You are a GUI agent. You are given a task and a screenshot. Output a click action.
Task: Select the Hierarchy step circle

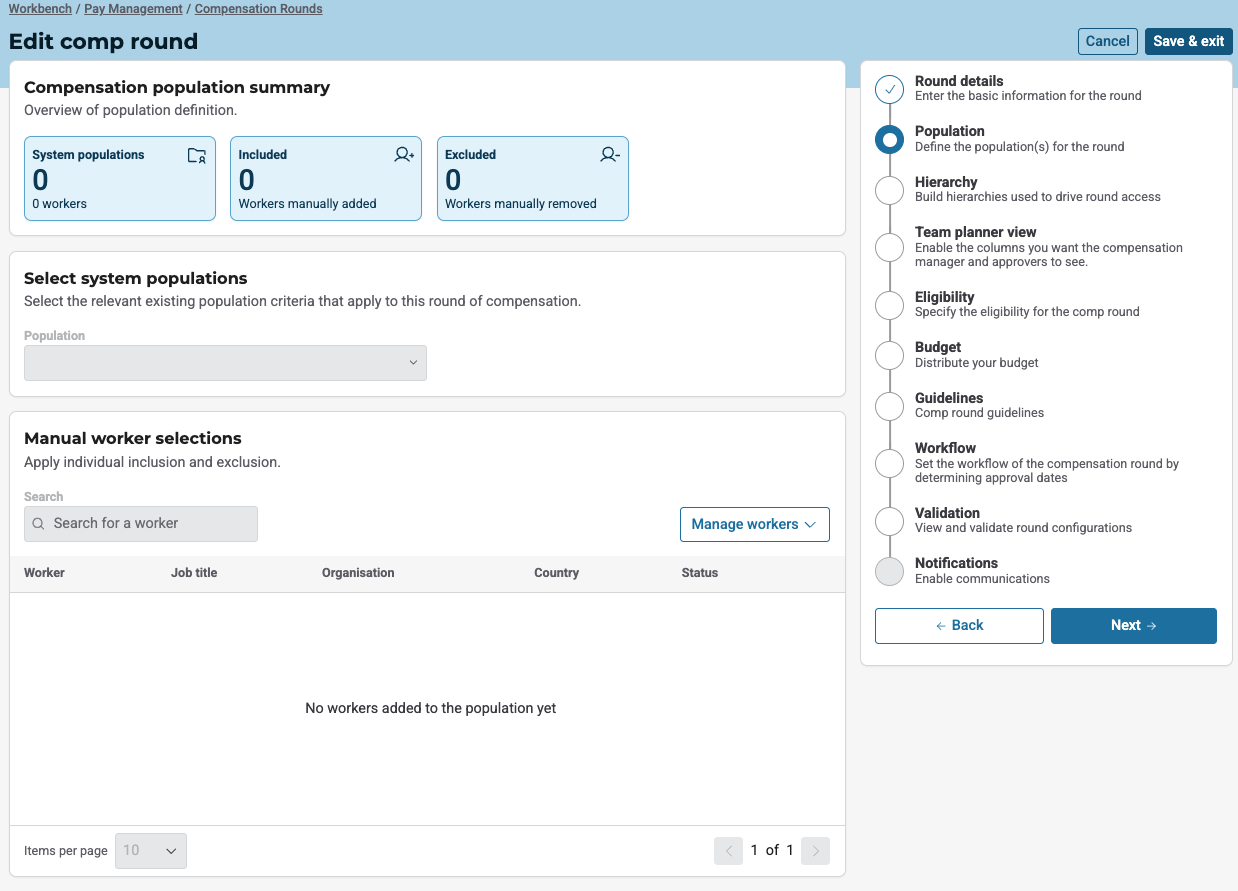point(889,190)
